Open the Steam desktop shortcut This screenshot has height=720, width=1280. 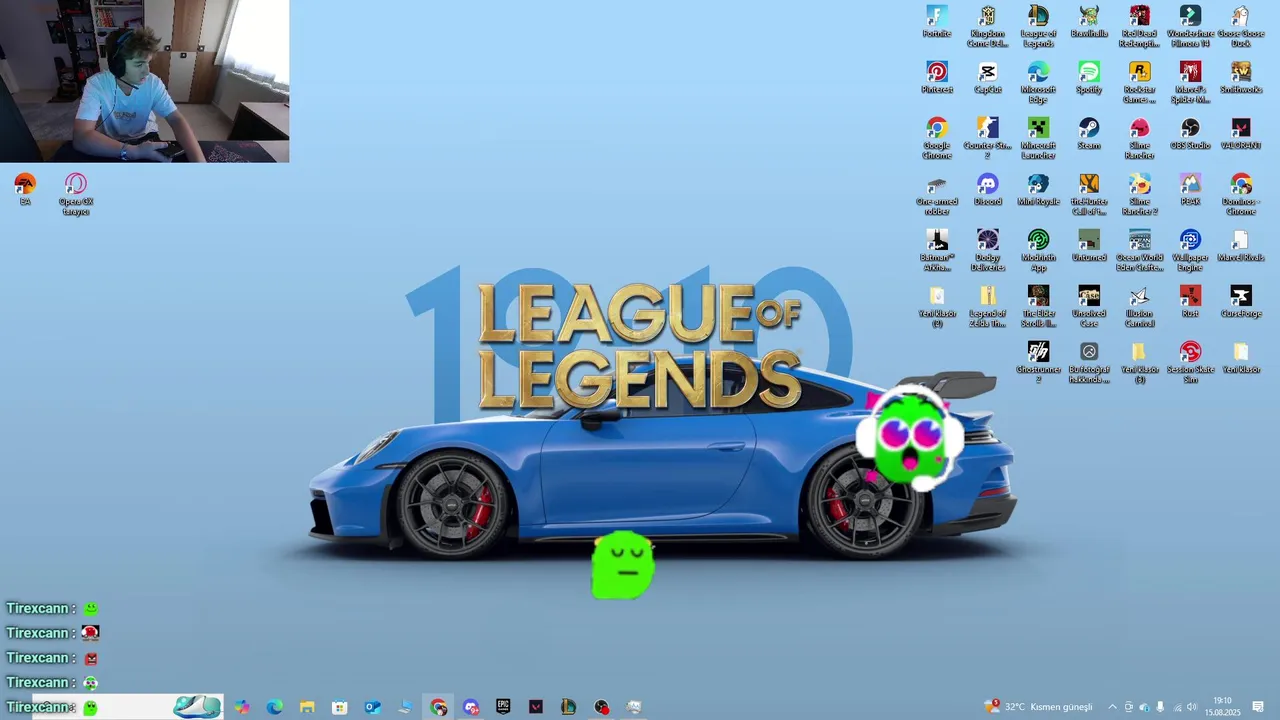coord(1089,134)
